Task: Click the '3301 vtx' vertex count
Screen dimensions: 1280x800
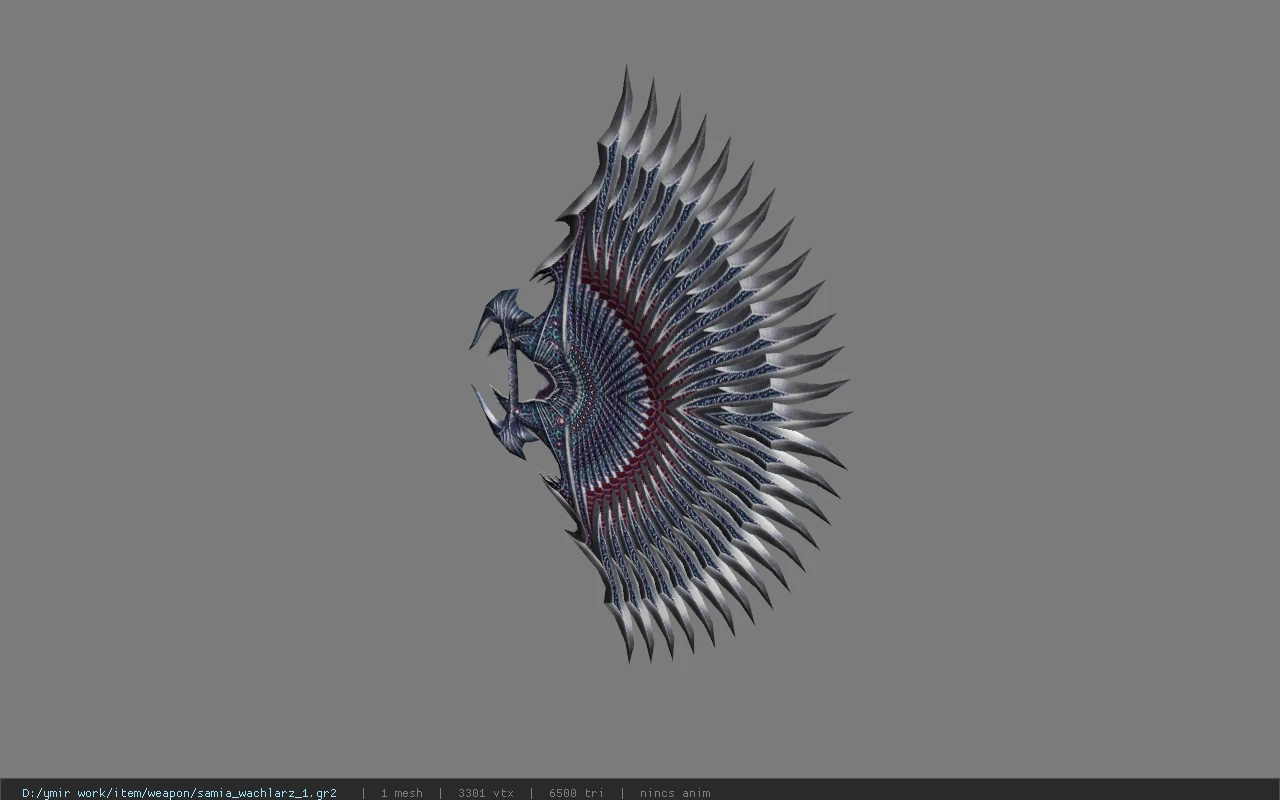Action: (x=486, y=793)
